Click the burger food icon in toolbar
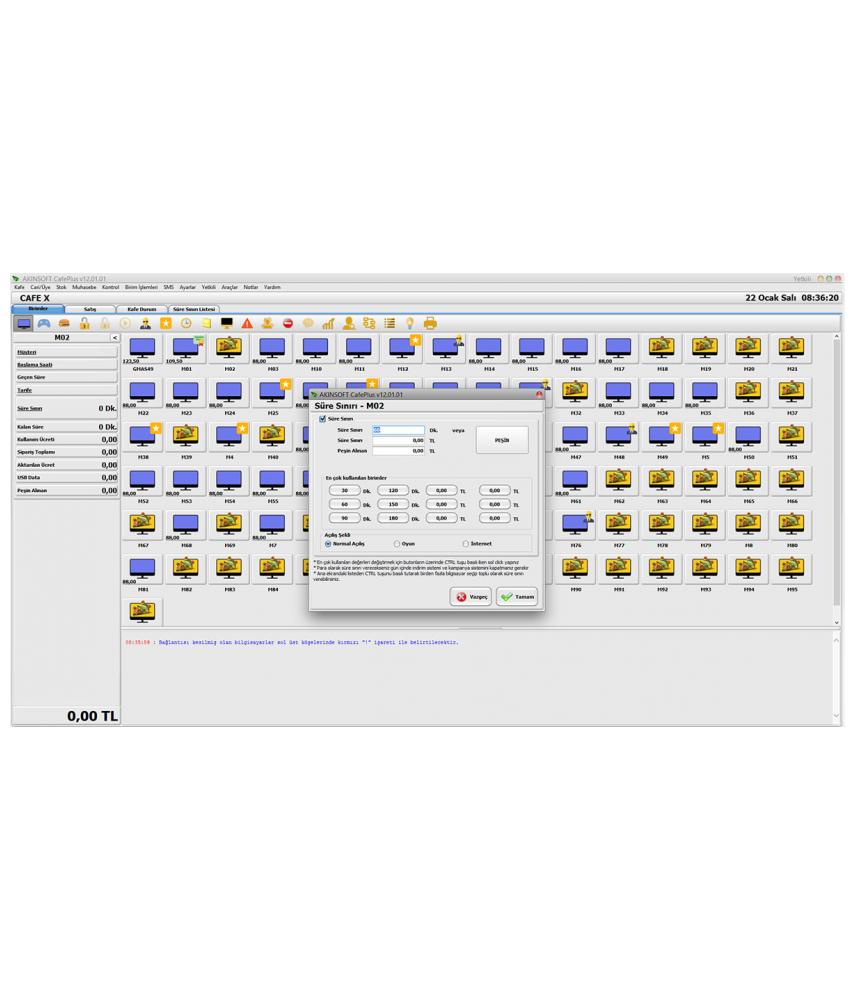 (64, 324)
